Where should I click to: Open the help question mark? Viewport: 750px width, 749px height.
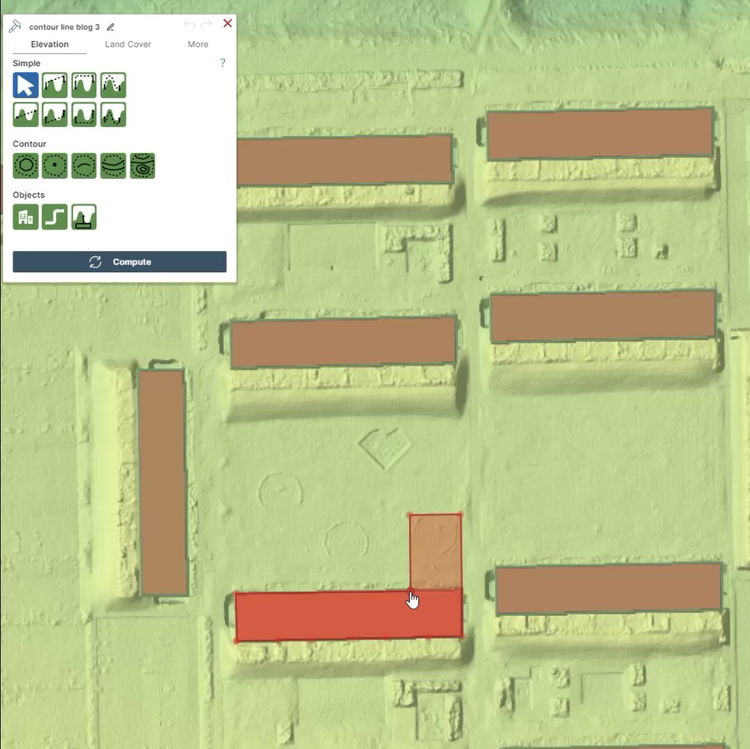pyautogui.click(x=222, y=63)
